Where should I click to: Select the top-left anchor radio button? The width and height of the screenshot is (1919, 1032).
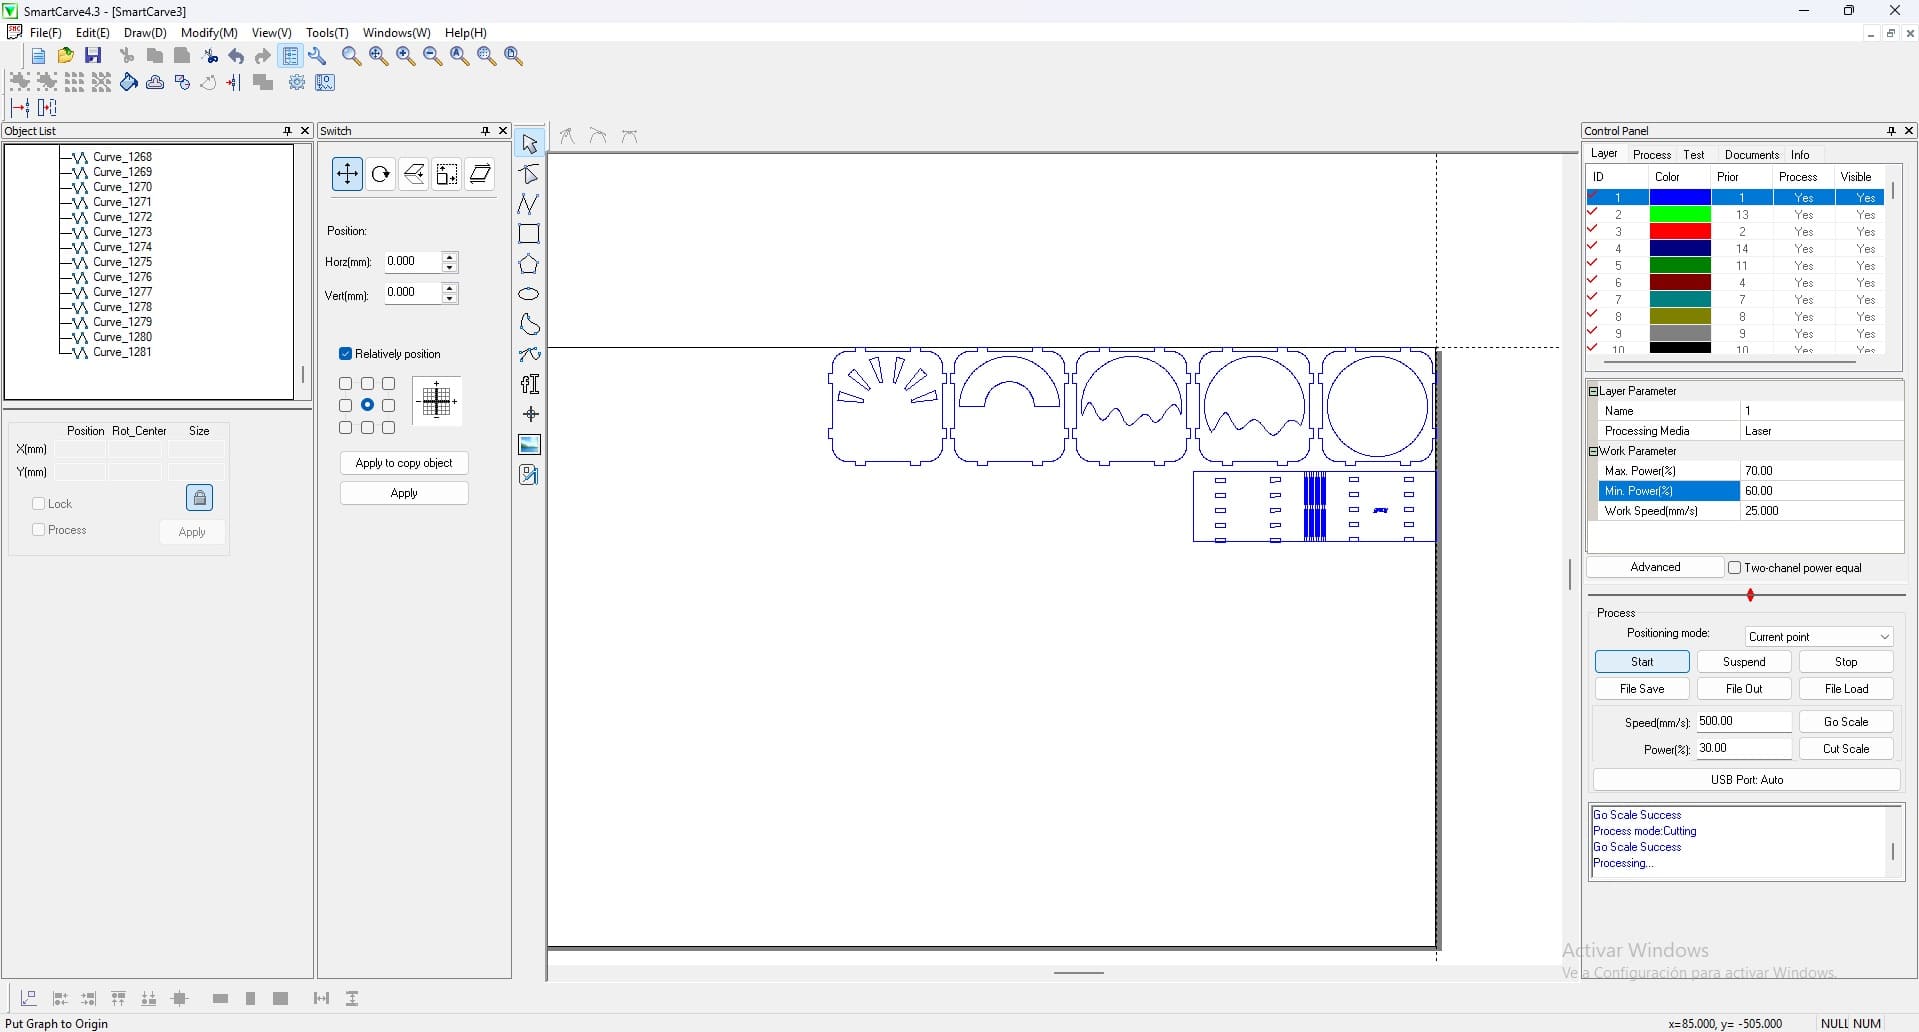[346, 383]
